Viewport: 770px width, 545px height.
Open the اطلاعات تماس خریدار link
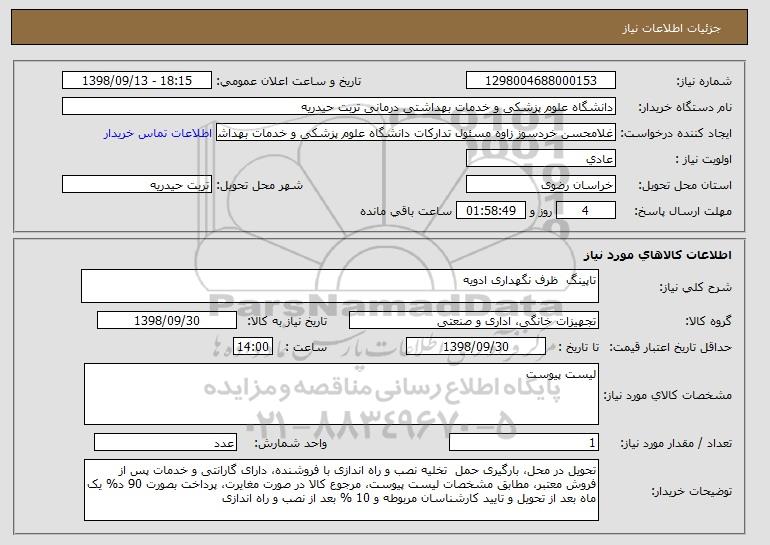[x=158, y=133]
